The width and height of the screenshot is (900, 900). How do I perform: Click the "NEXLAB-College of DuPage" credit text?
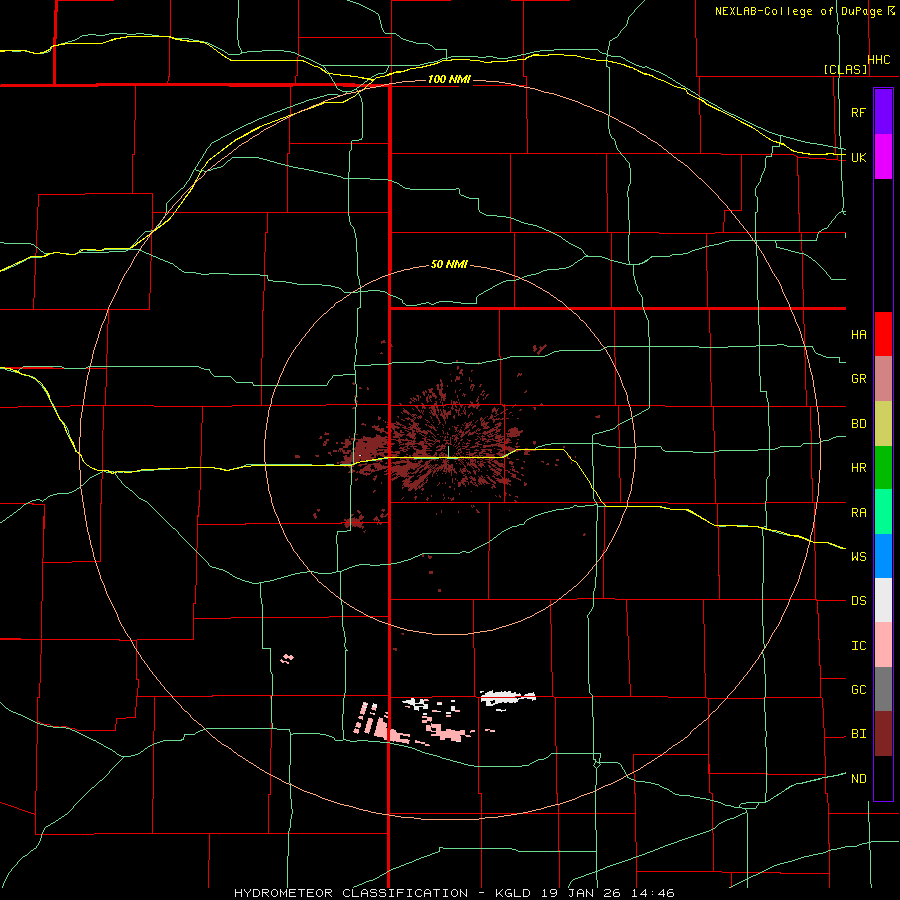[x=798, y=11]
